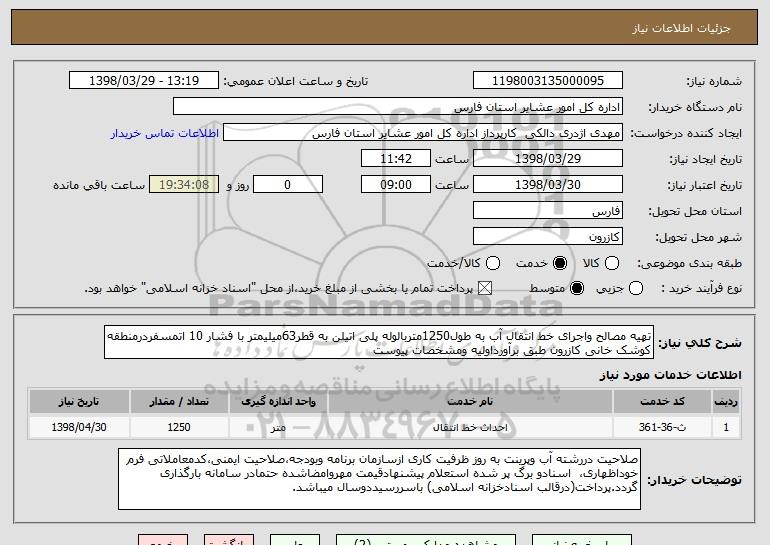Toggle the Islamic treasury payment checkbox
This screenshot has height=545, width=770.
(485, 288)
